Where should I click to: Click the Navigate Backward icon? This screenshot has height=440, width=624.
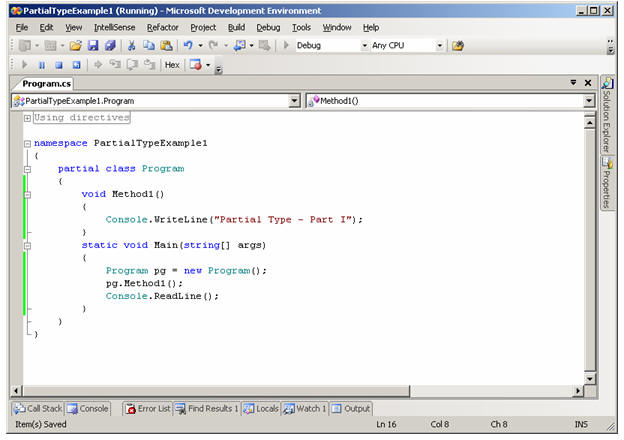[240, 46]
